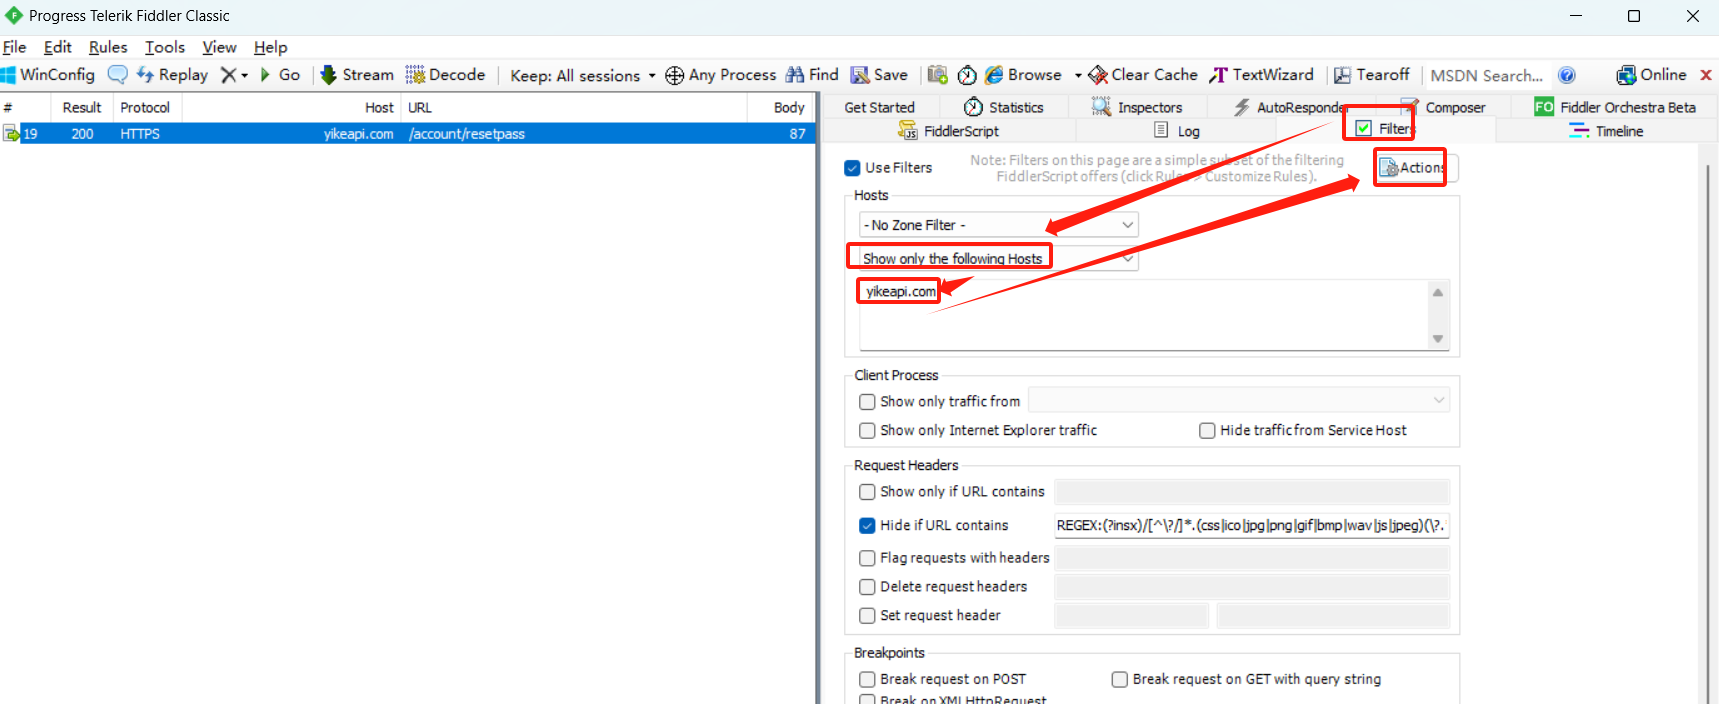Open the Rules menu
1719x704 pixels.
click(108, 47)
